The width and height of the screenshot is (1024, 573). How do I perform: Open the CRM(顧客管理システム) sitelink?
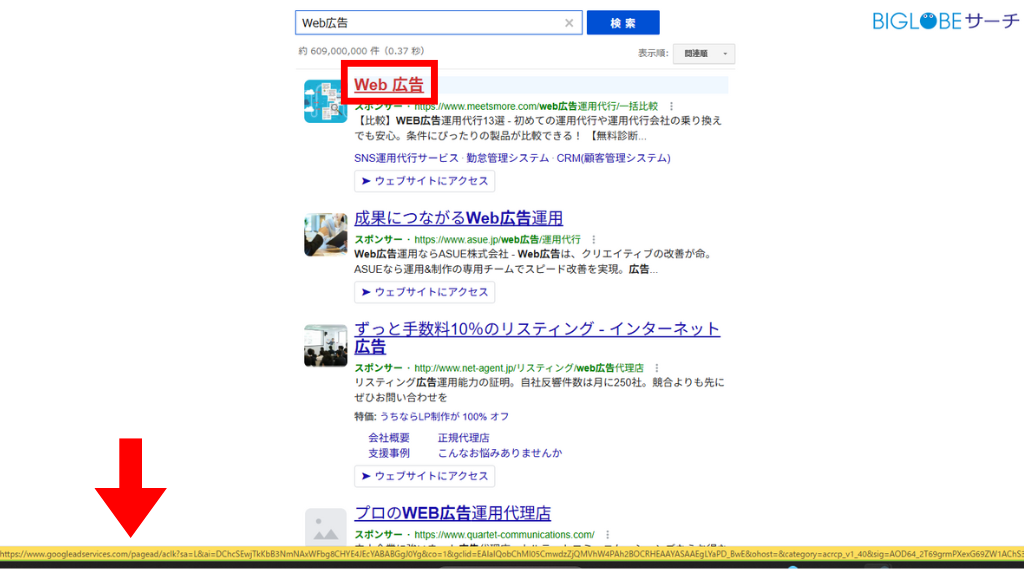pos(613,158)
